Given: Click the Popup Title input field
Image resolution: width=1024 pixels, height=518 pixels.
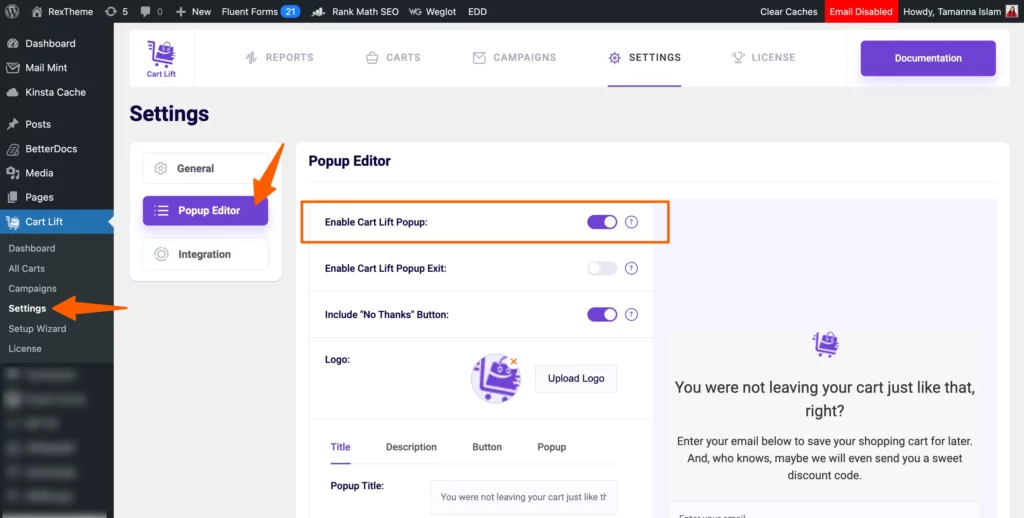Looking at the screenshot, I should tap(523, 497).
